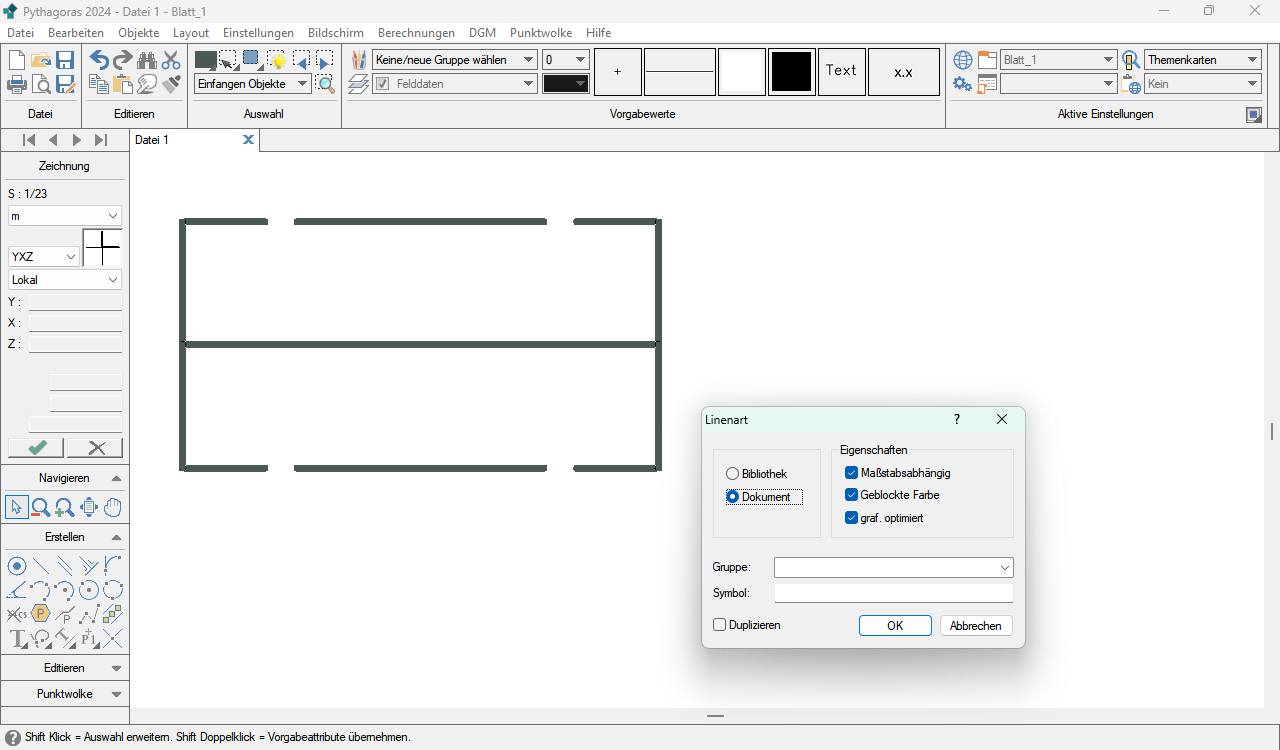Select the arrow pointer tool

point(17,507)
